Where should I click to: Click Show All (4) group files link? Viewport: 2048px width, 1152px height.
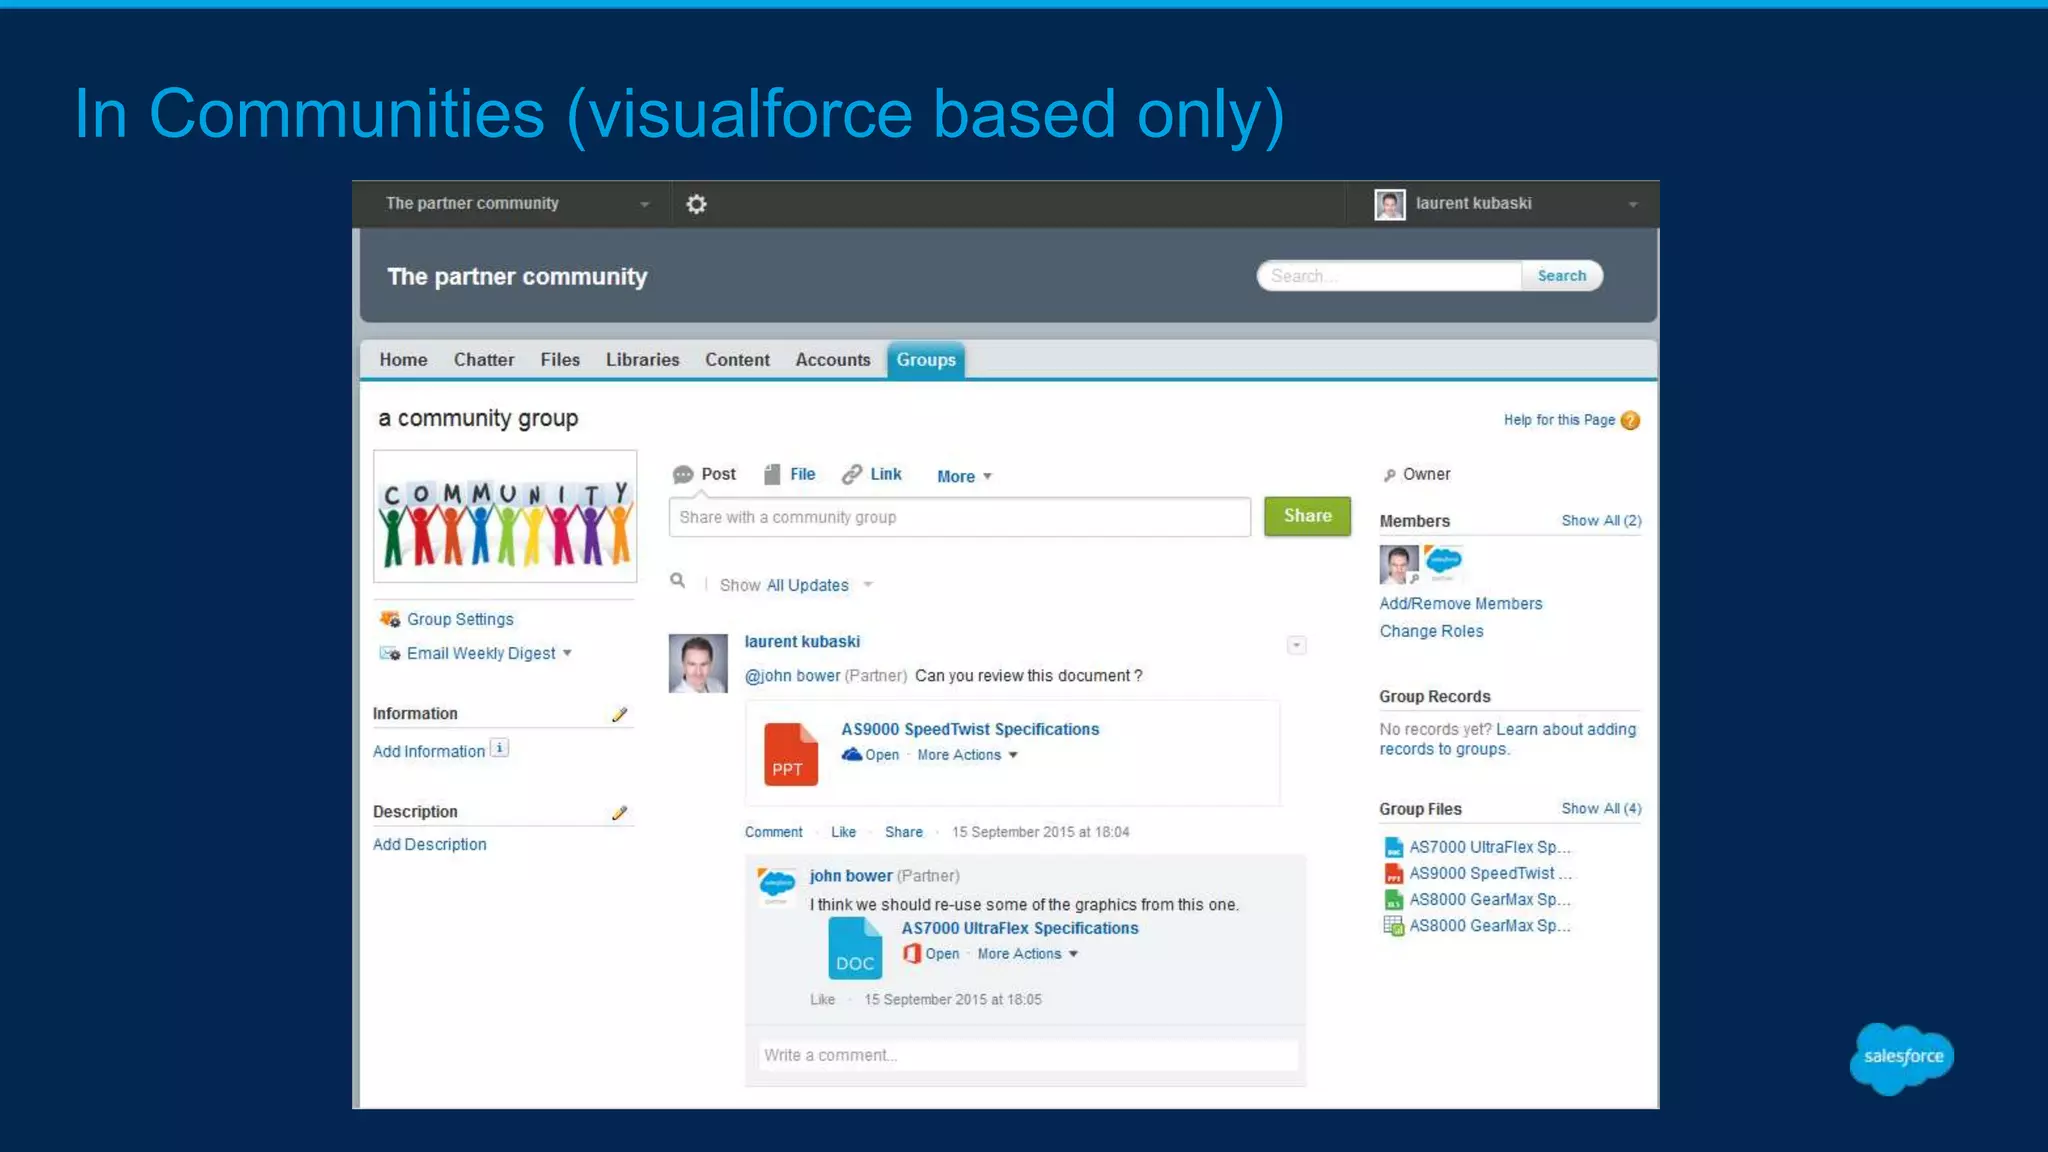click(x=1601, y=809)
